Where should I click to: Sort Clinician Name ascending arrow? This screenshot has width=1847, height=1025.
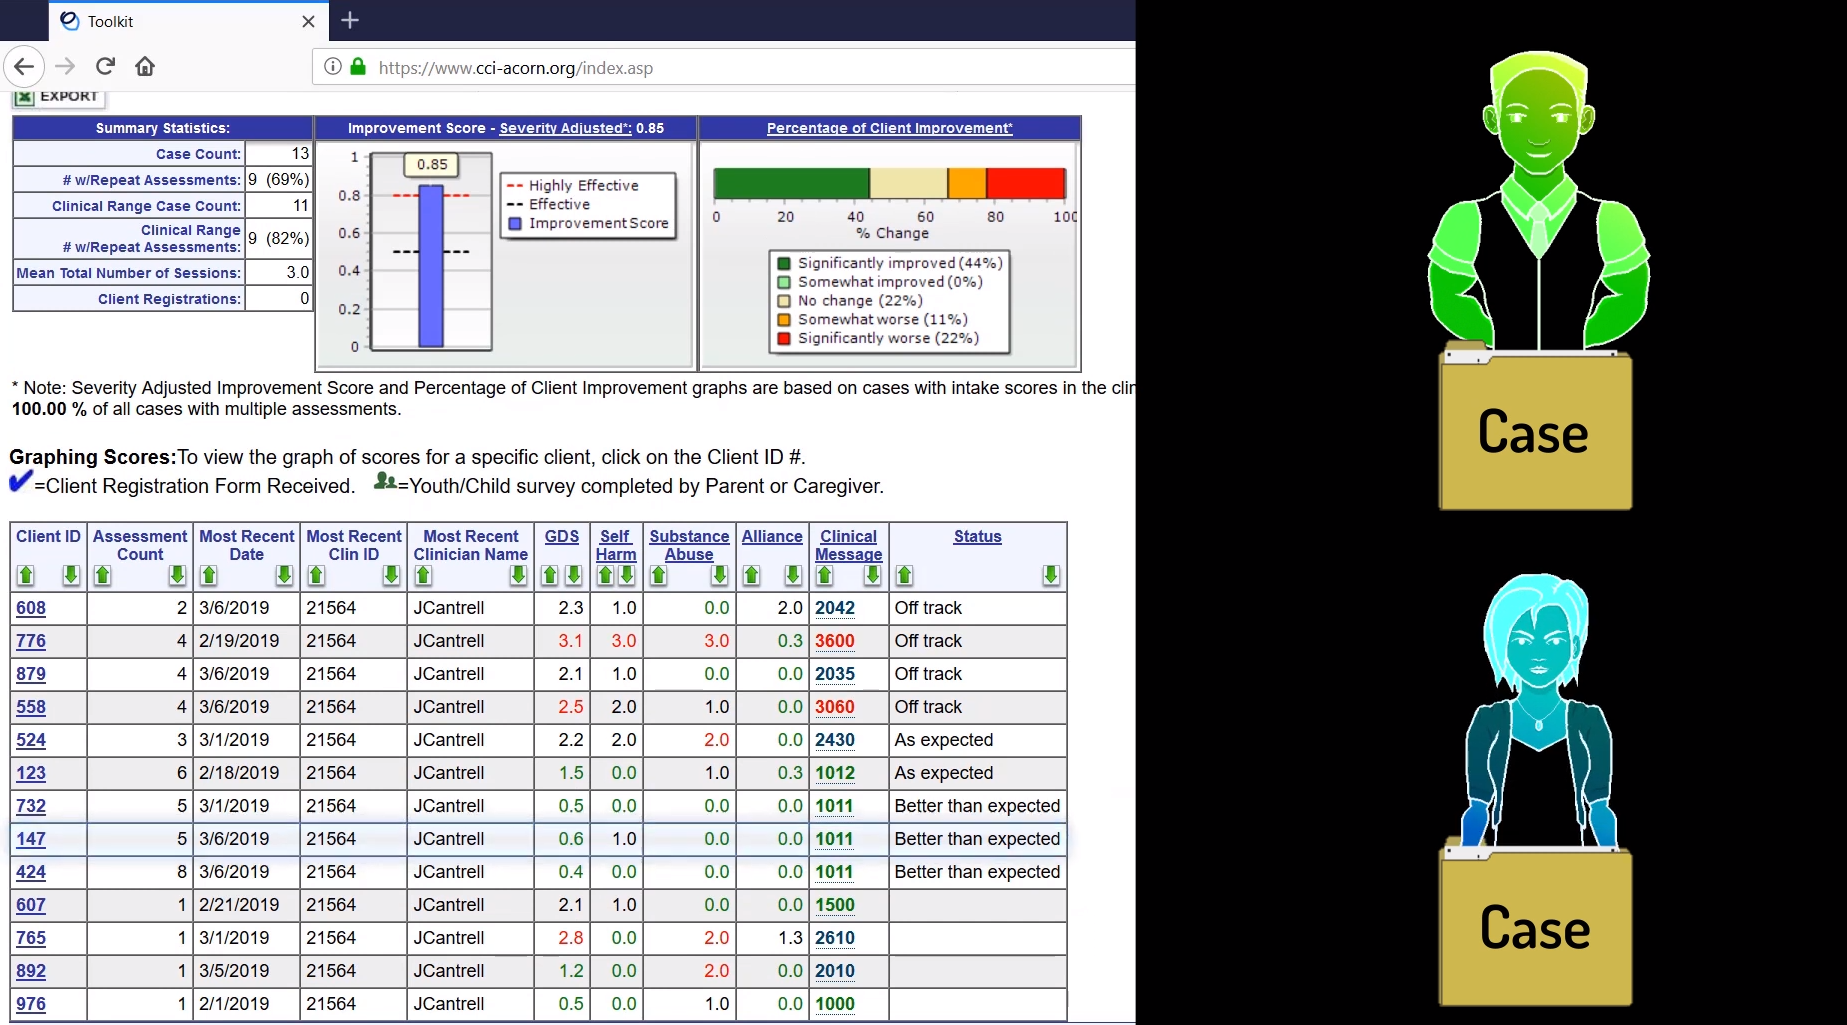click(423, 575)
